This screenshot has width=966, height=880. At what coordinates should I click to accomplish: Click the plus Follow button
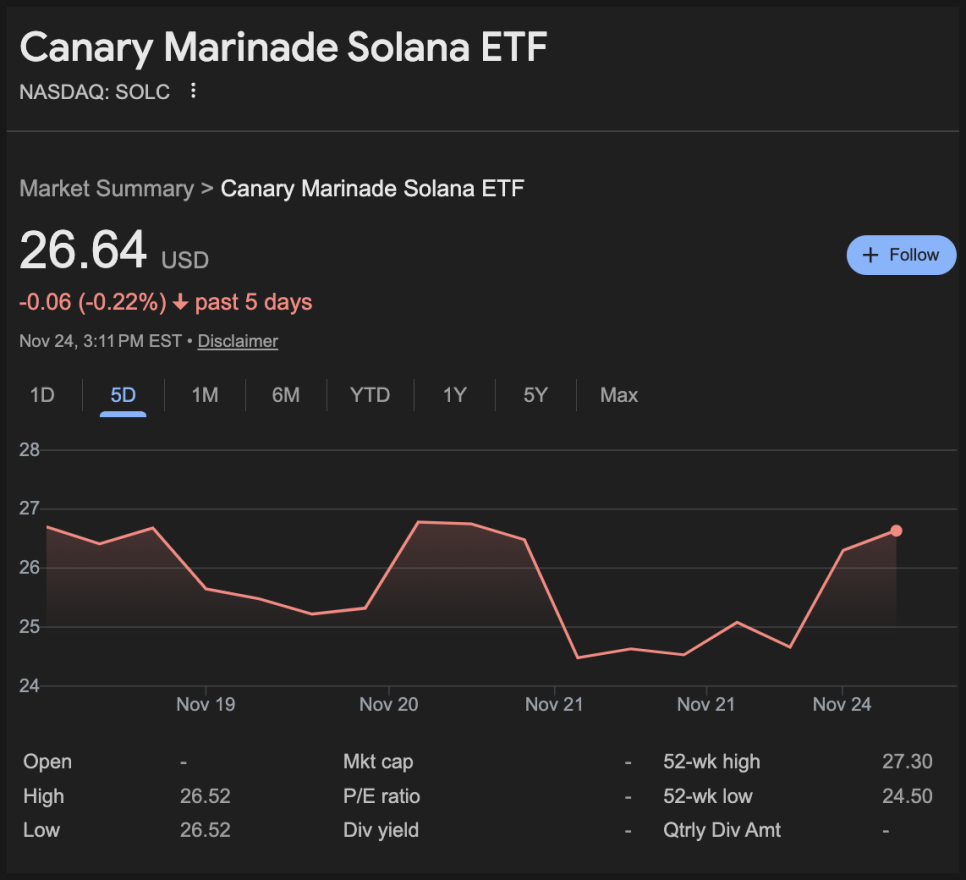point(901,255)
